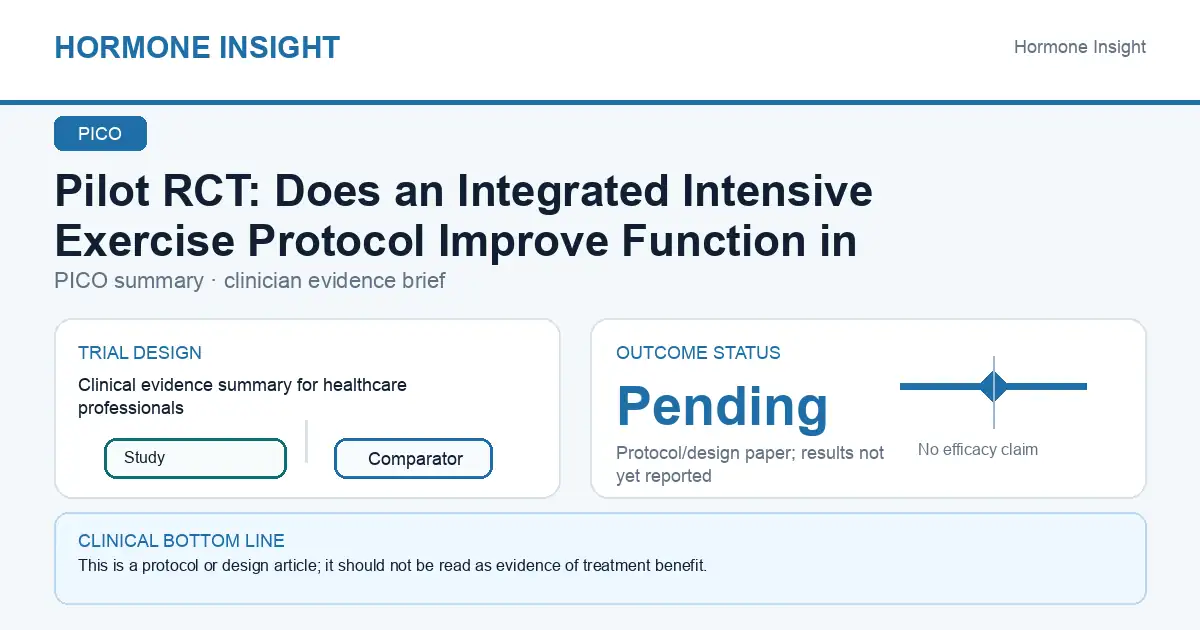Click the blue header separator bar
This screenshot has height=630, width=1200.
600,102
